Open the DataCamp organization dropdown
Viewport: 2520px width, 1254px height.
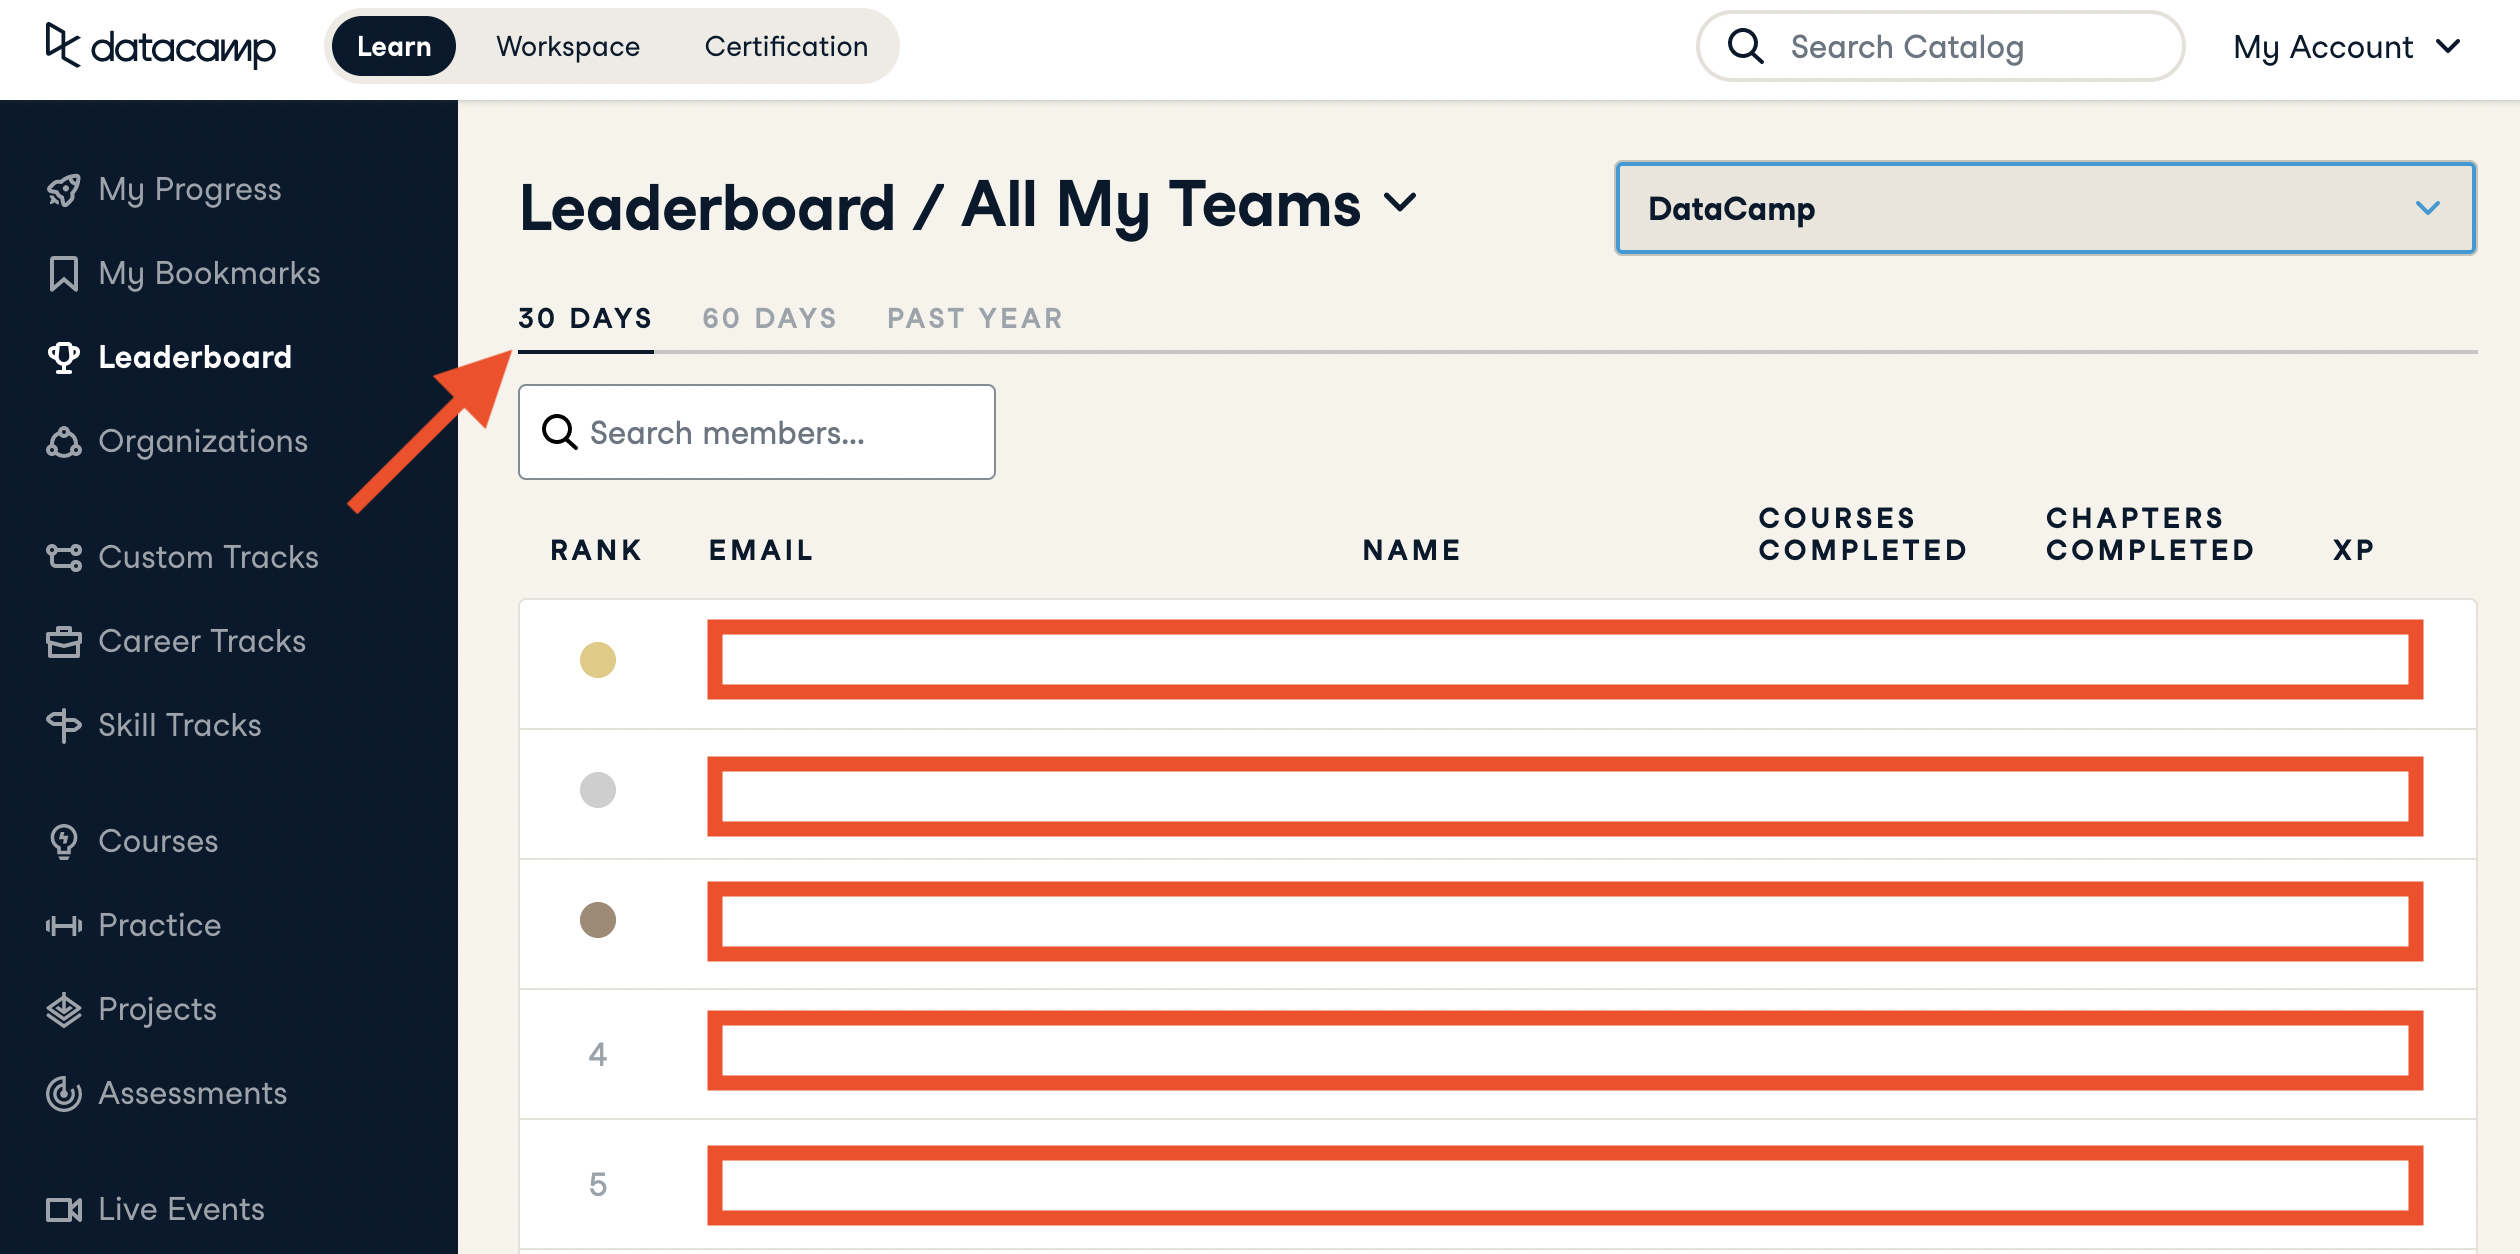click(2045, 208)
